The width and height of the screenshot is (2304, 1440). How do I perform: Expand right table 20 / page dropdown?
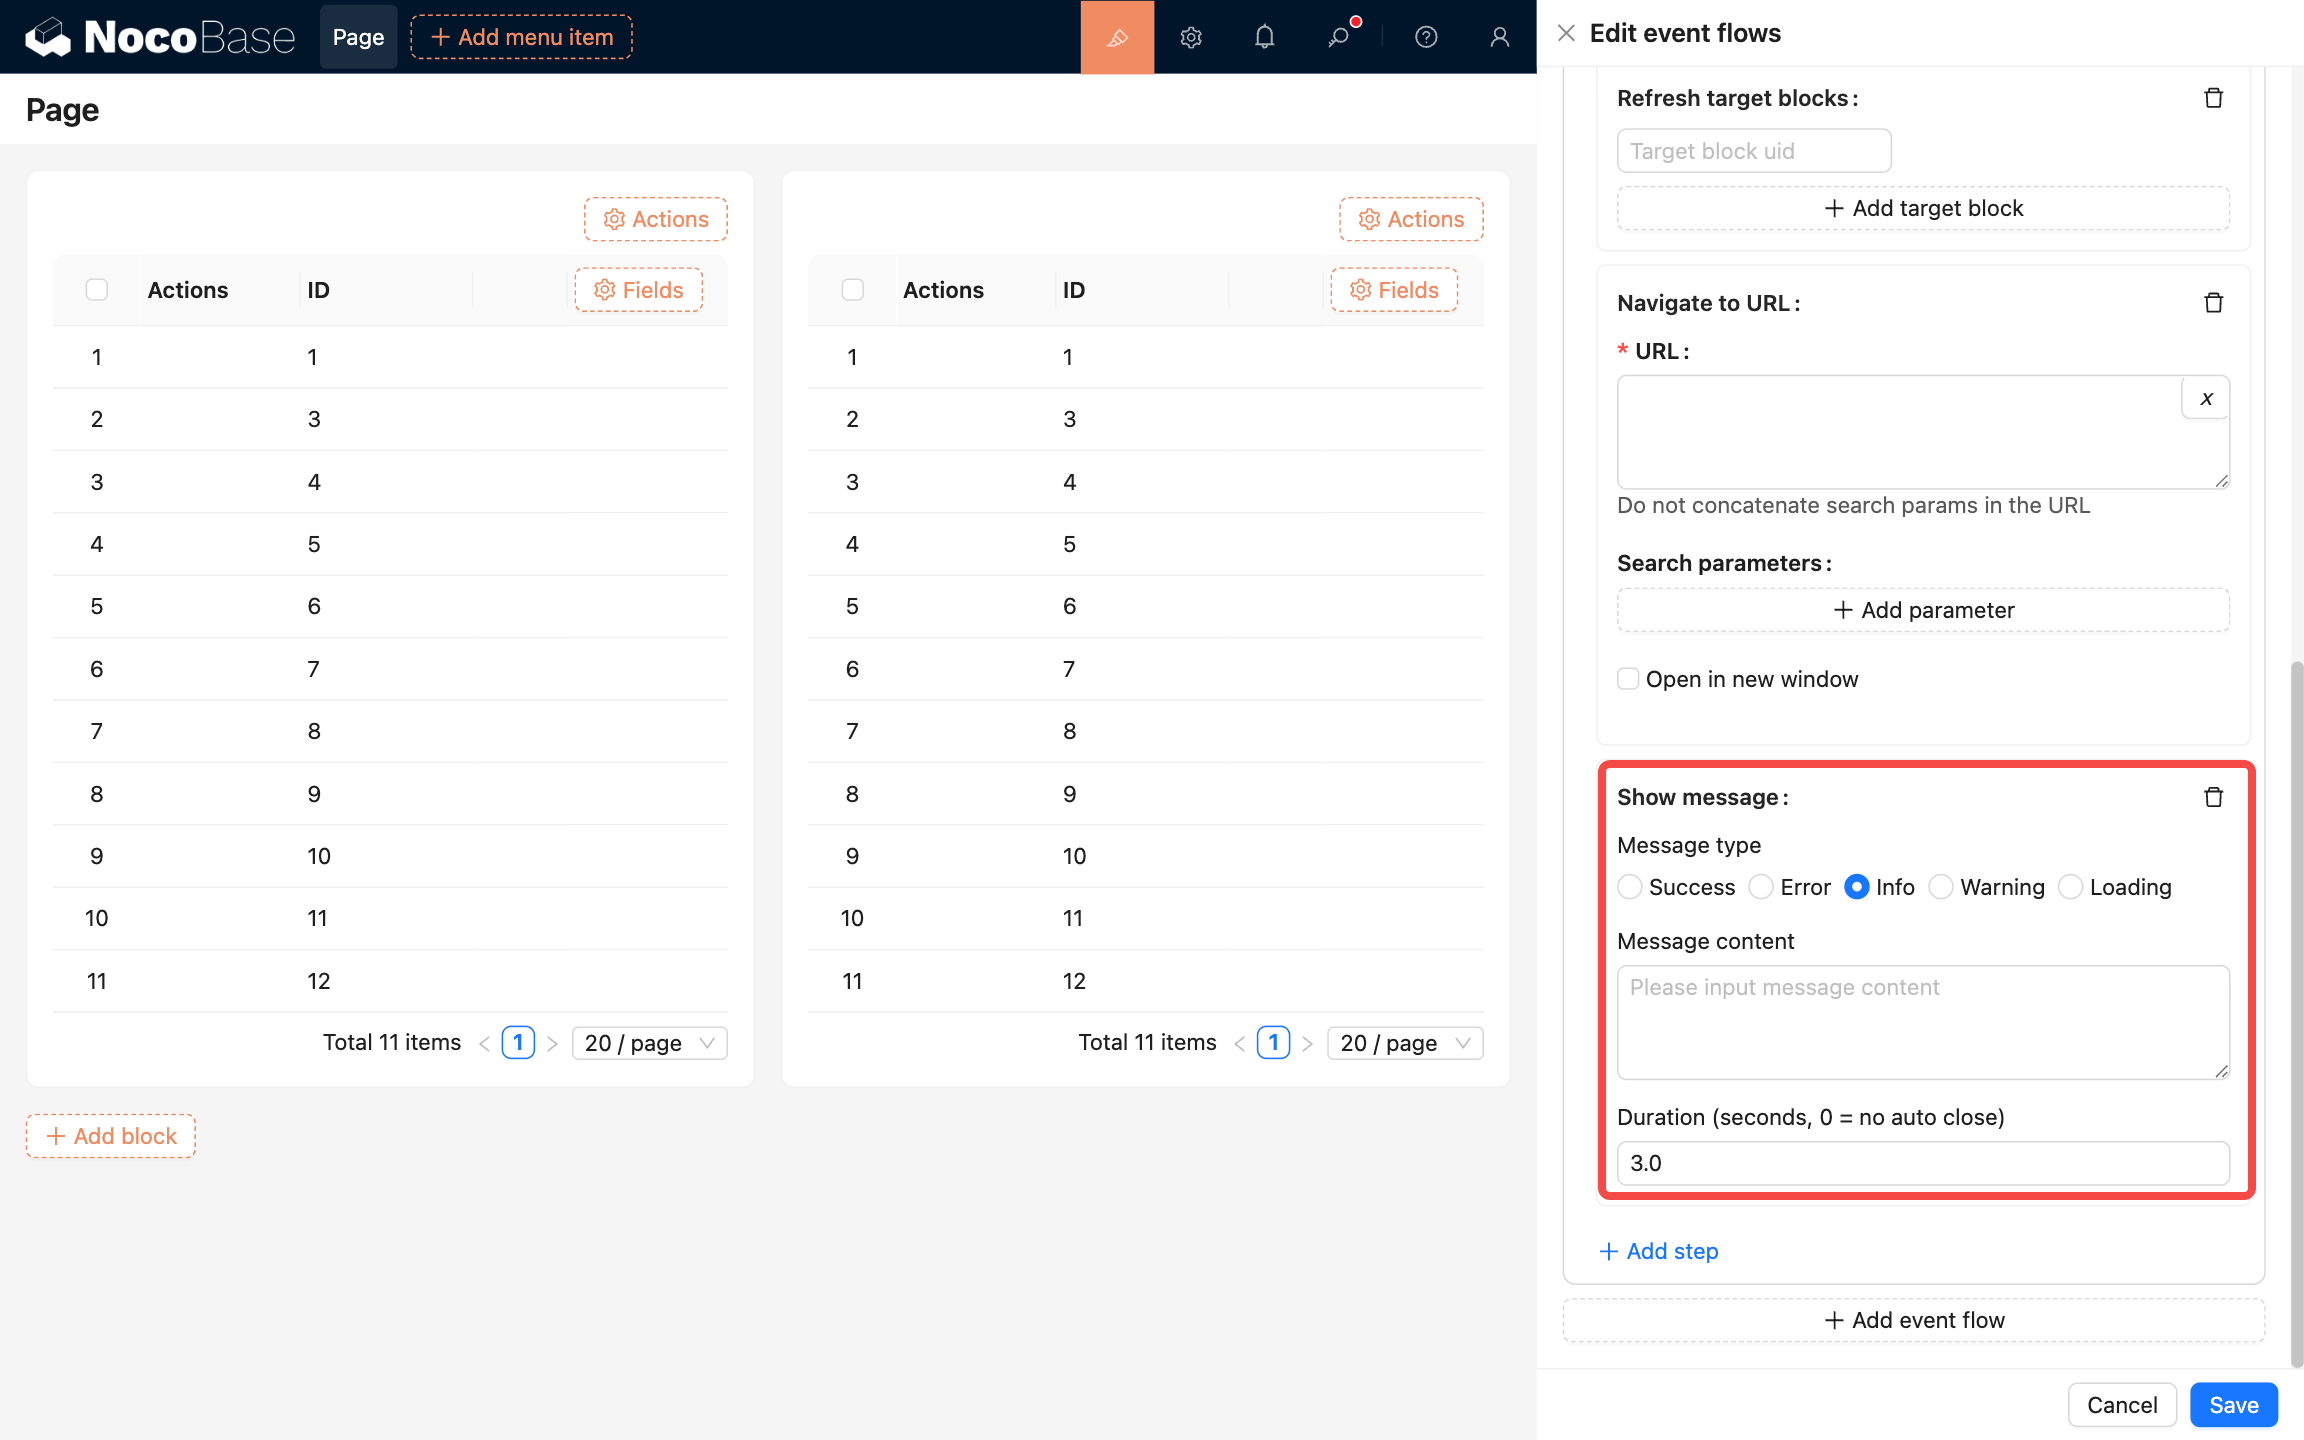click(x=1404, y=1043)
